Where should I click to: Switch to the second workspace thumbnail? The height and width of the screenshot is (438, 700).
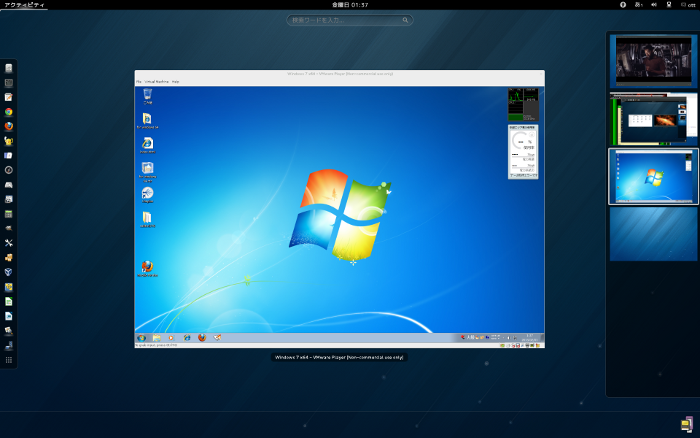tap(653, 118)
